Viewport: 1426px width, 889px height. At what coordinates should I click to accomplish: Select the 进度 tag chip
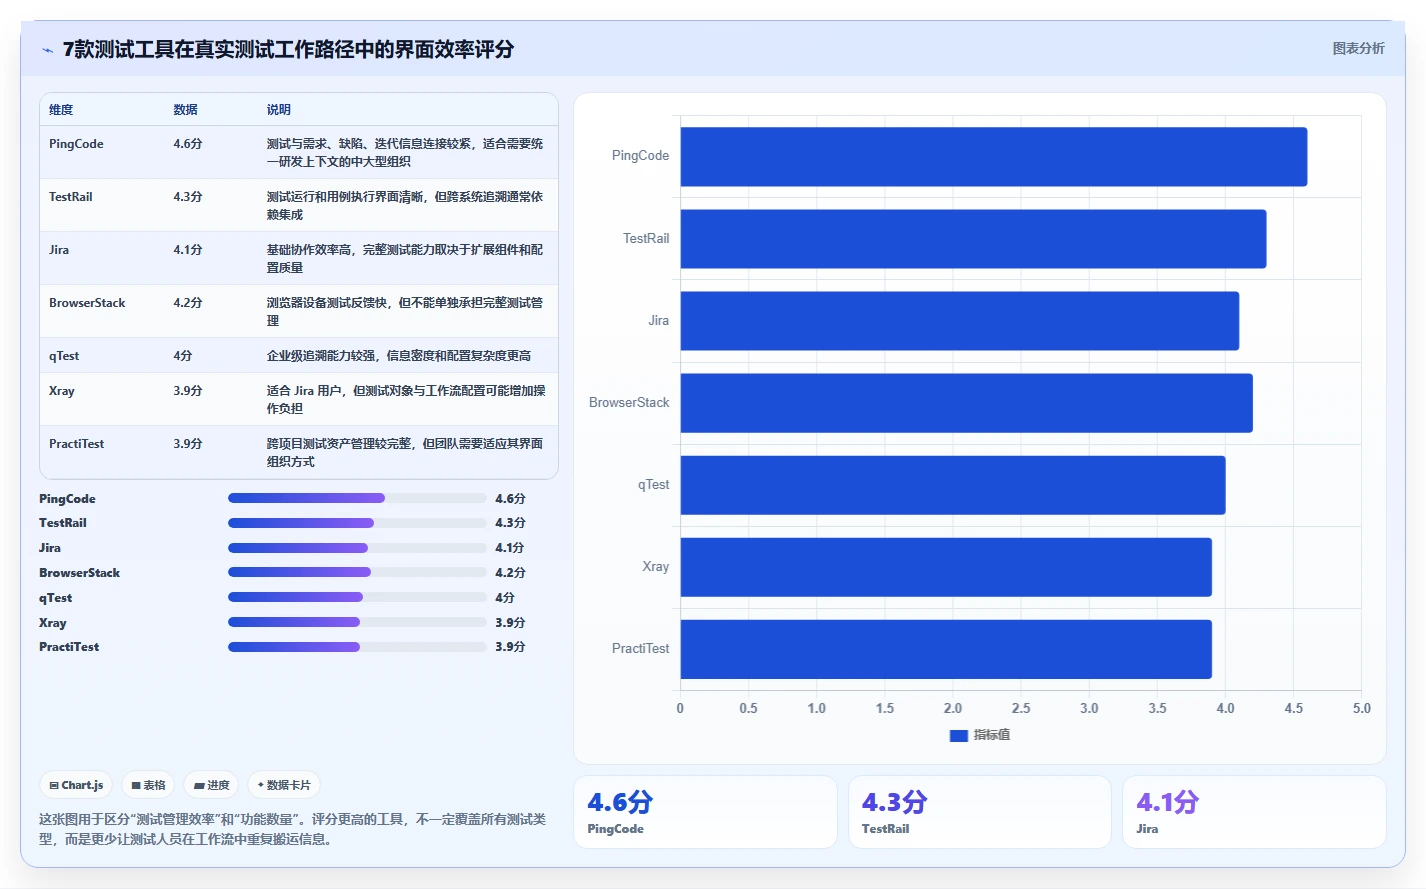211,785
